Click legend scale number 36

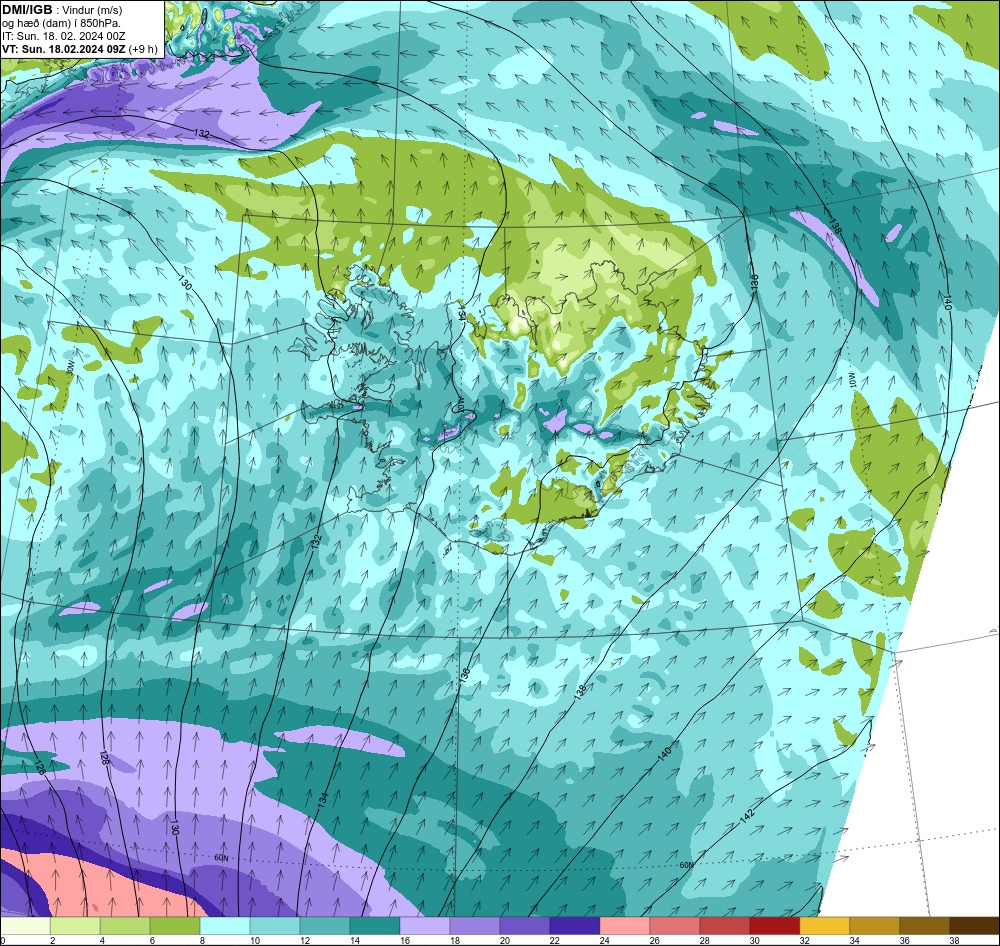click(904, 940)
